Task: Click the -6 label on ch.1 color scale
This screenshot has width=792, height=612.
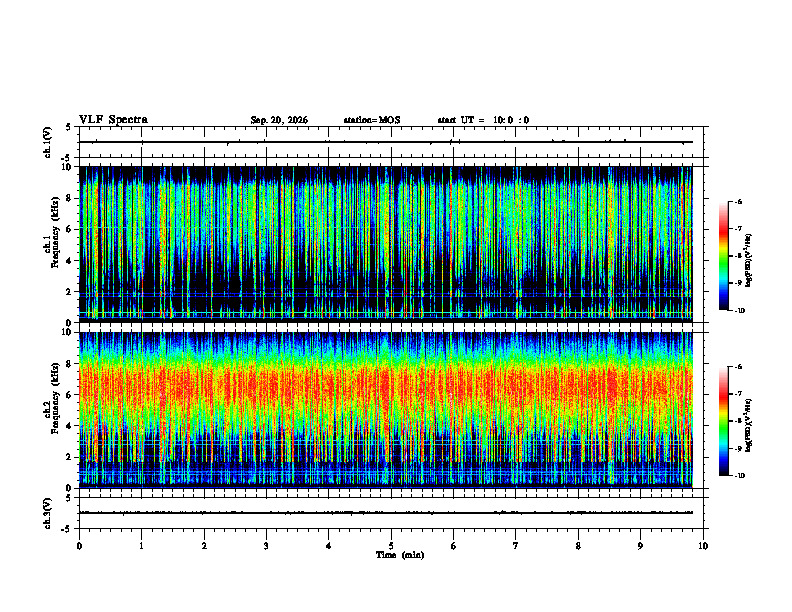Action: coord(738,202)
